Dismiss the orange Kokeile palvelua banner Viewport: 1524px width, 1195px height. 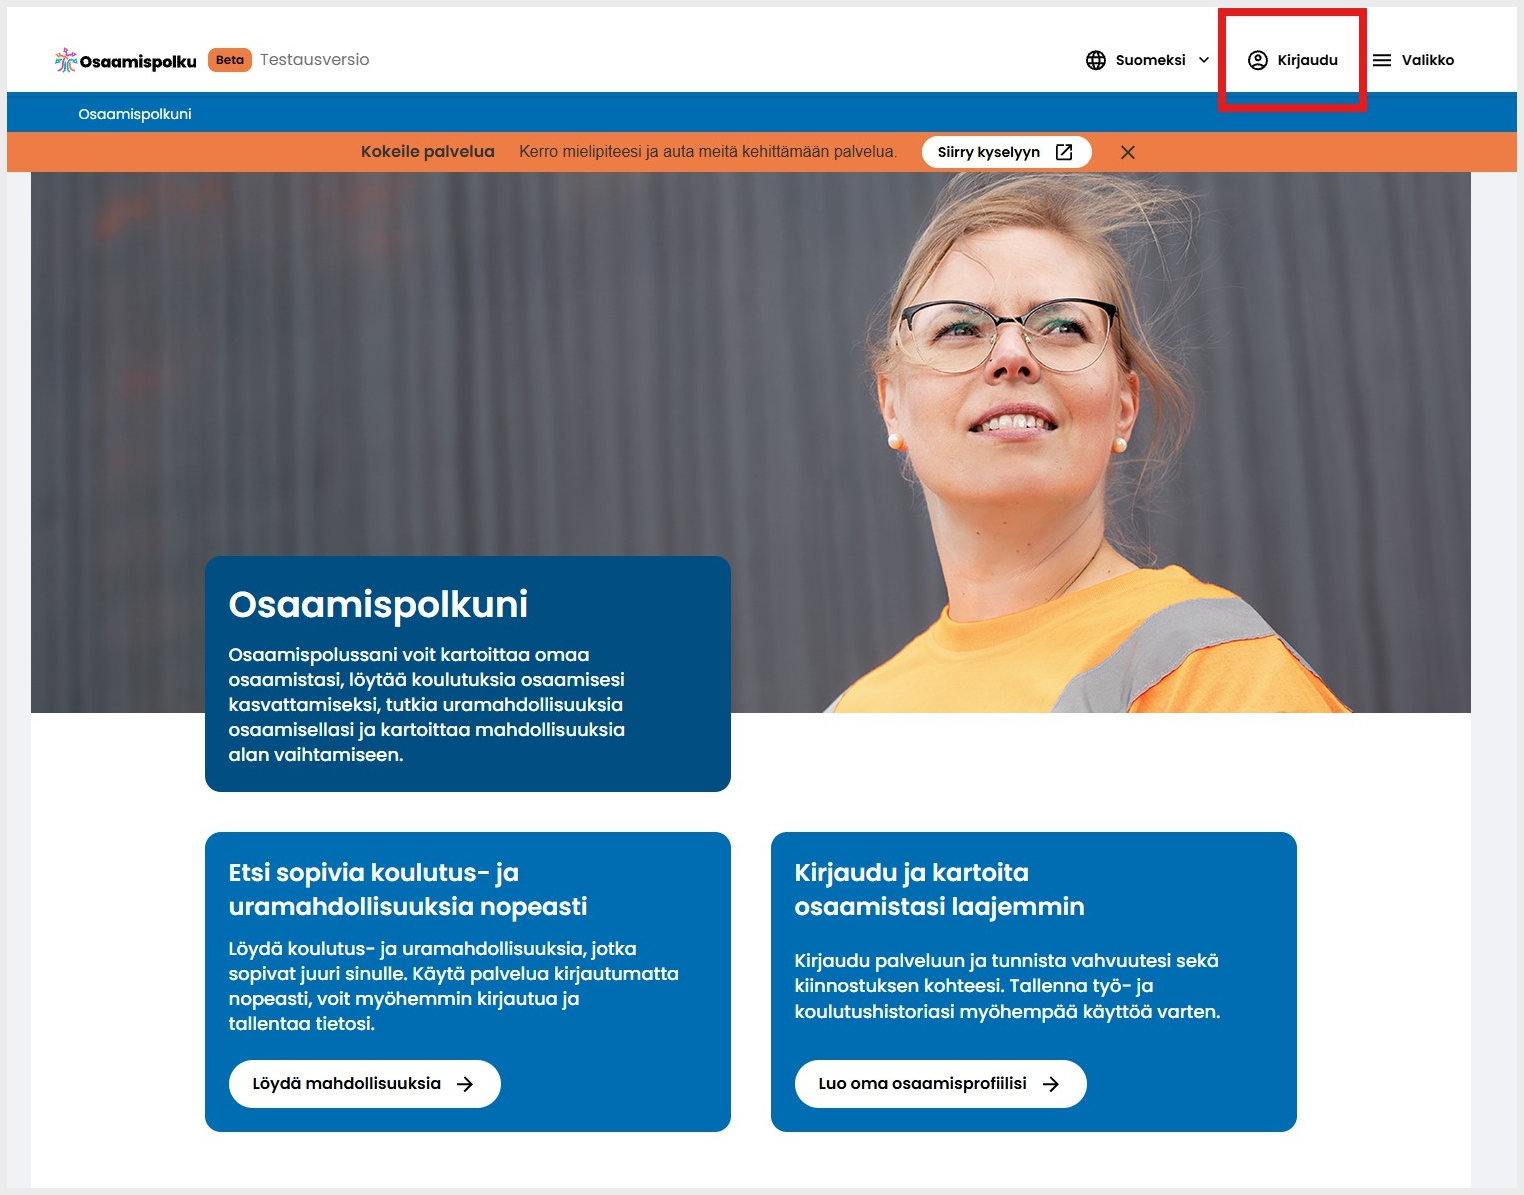click(x=1128, y=152)
